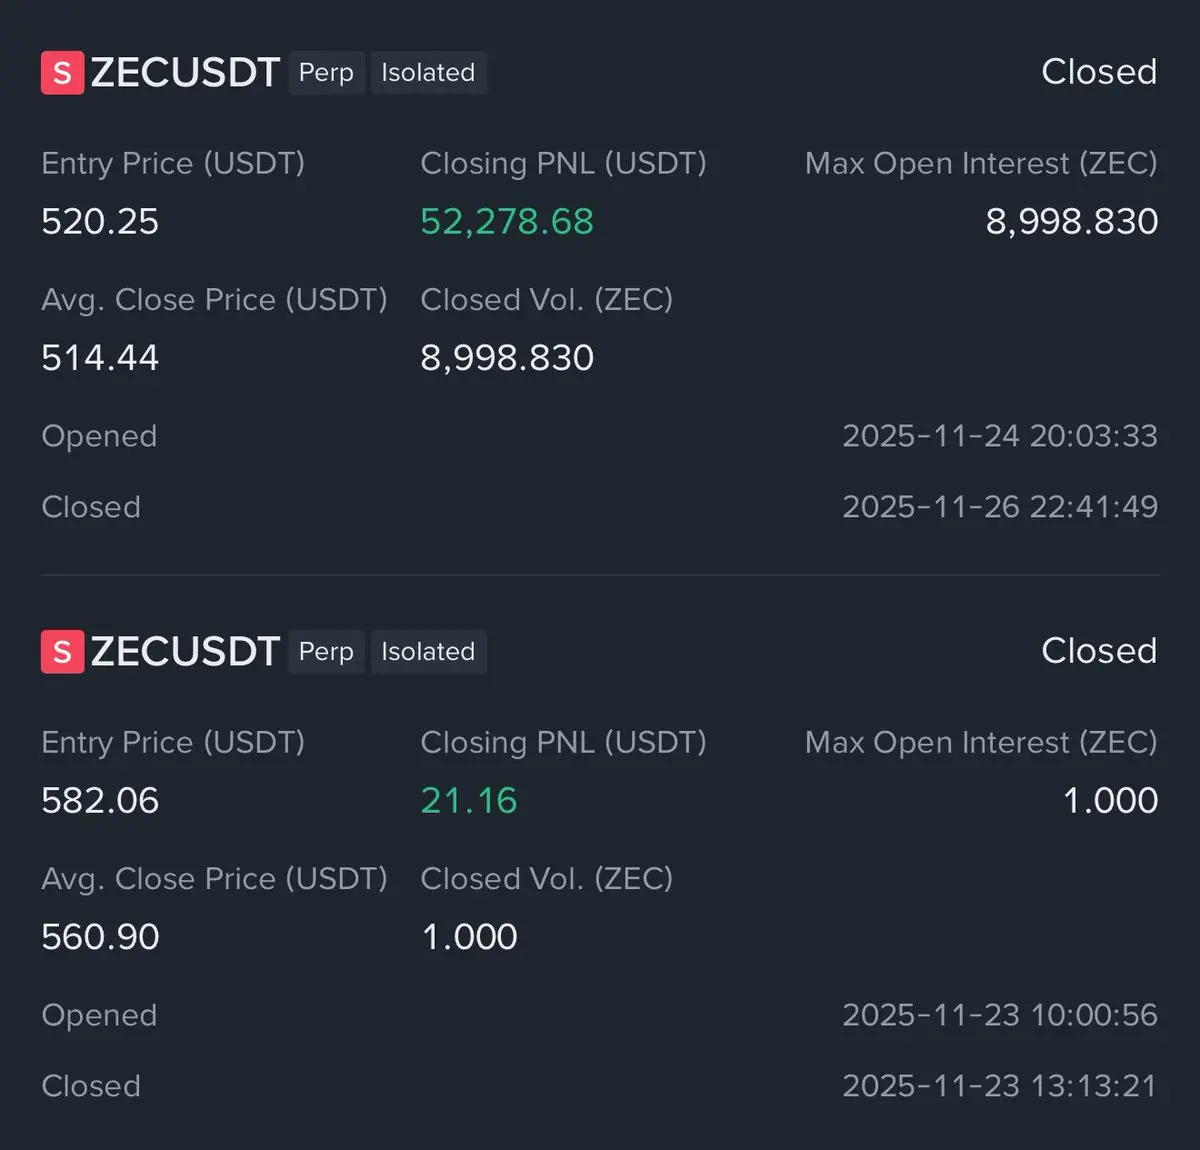Select the closed timestamp 2025-11-23 13:13:21

[x=999, y=1086]
